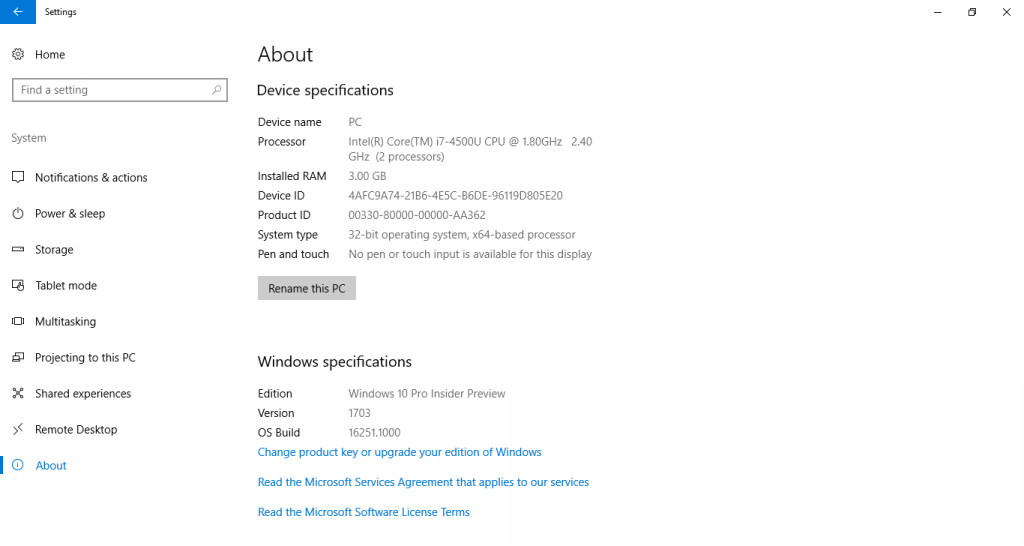Screen dimensions: 1024x546
Task: Click the About info icon
Action: pos(18,465)
